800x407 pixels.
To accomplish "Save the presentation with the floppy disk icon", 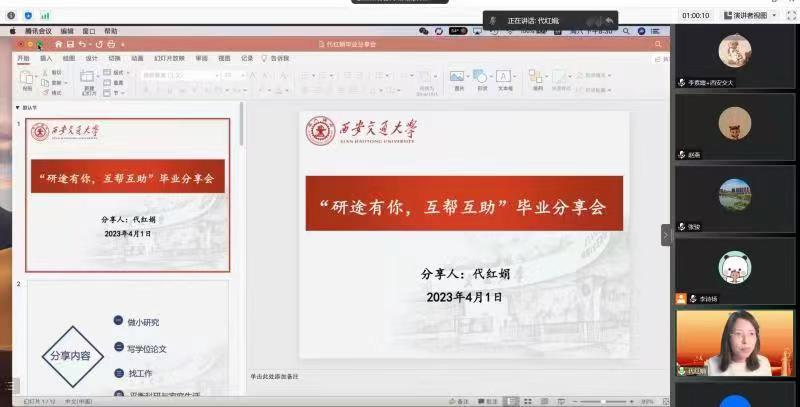I will click(70, 44).
